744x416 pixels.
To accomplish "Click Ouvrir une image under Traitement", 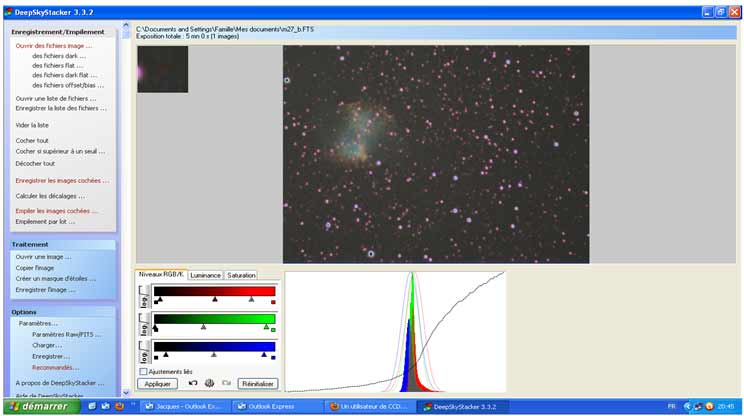I will click(44, 257).
